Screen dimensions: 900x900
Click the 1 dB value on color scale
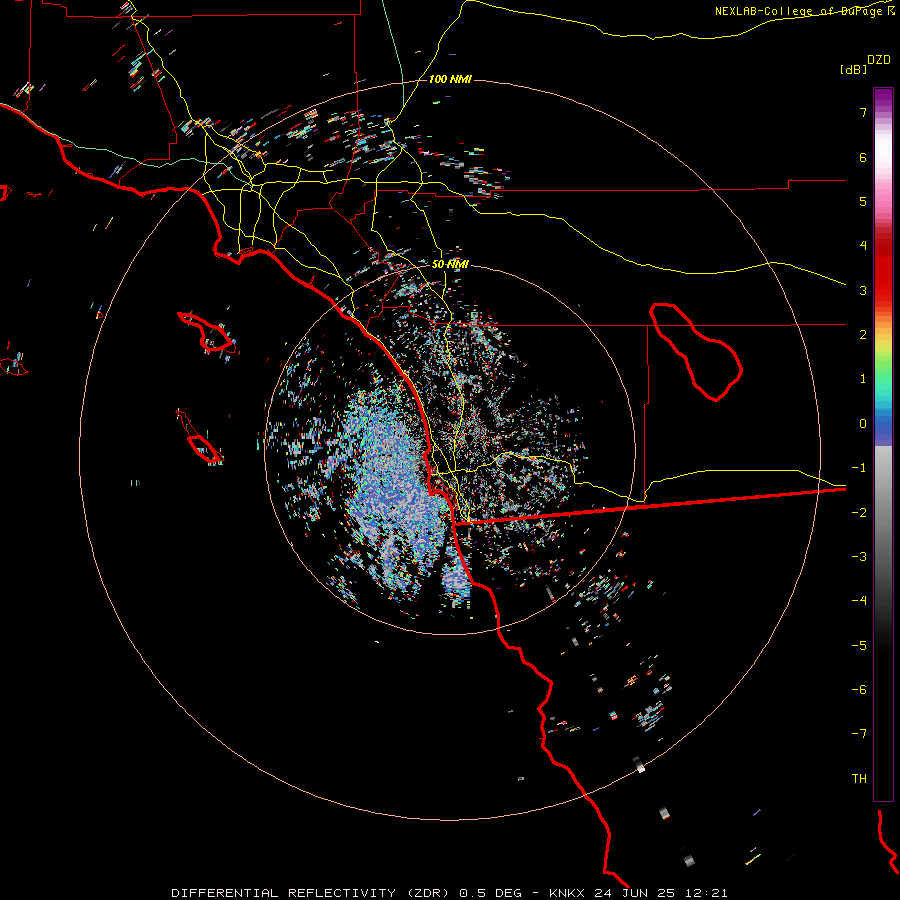tap(863, 379)
